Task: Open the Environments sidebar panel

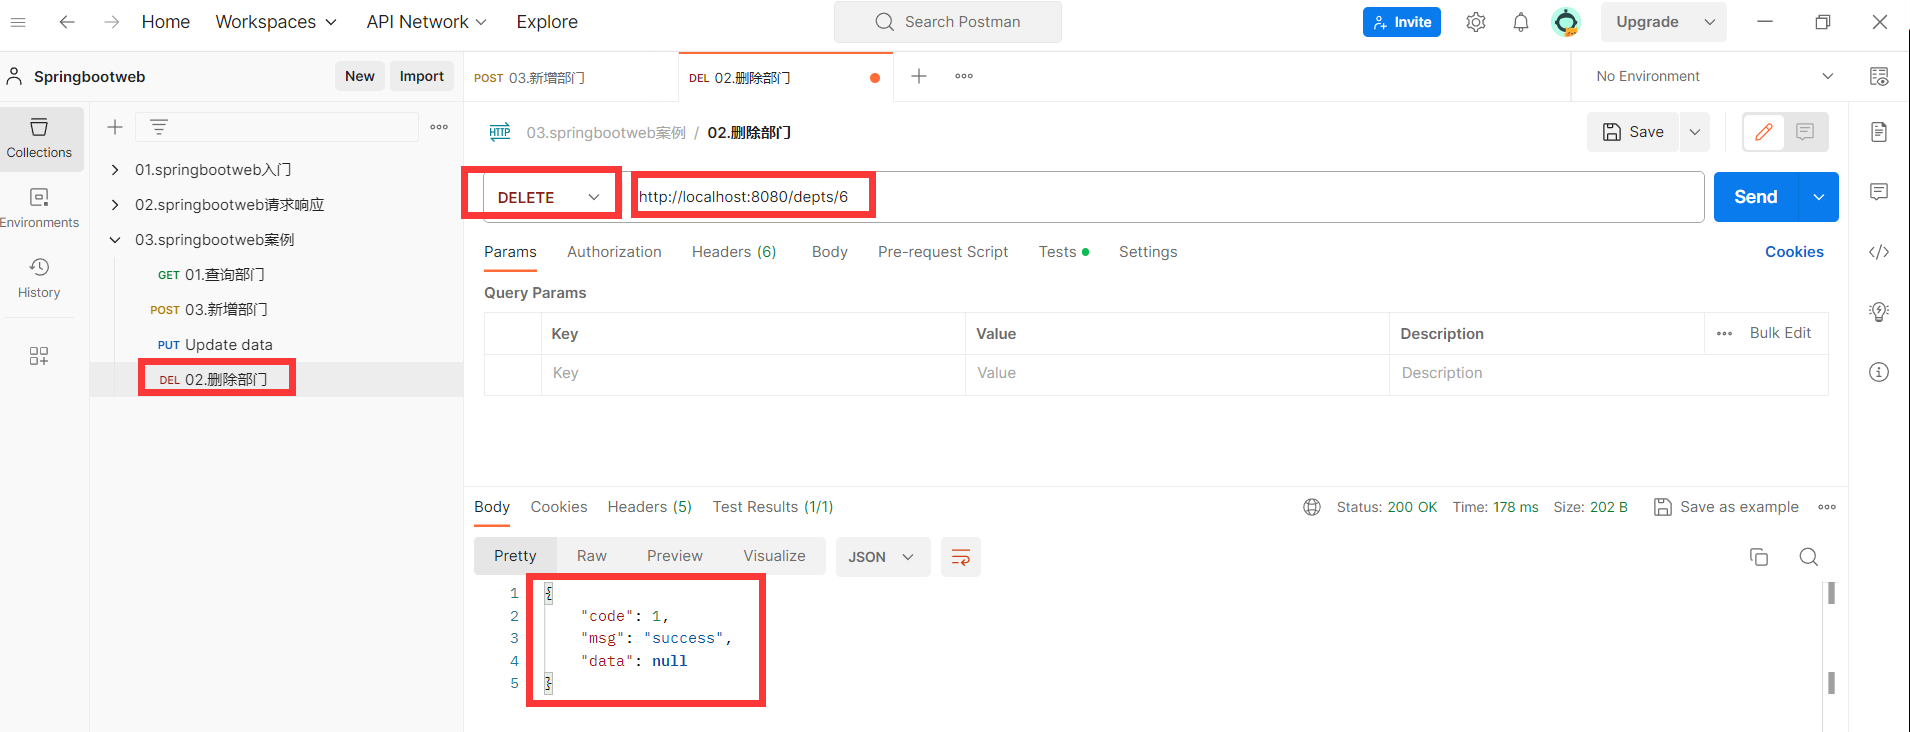Action: 39,208
